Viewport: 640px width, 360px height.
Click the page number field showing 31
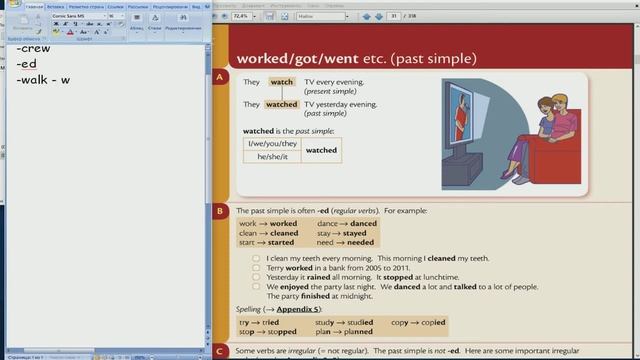click(393, 16)
